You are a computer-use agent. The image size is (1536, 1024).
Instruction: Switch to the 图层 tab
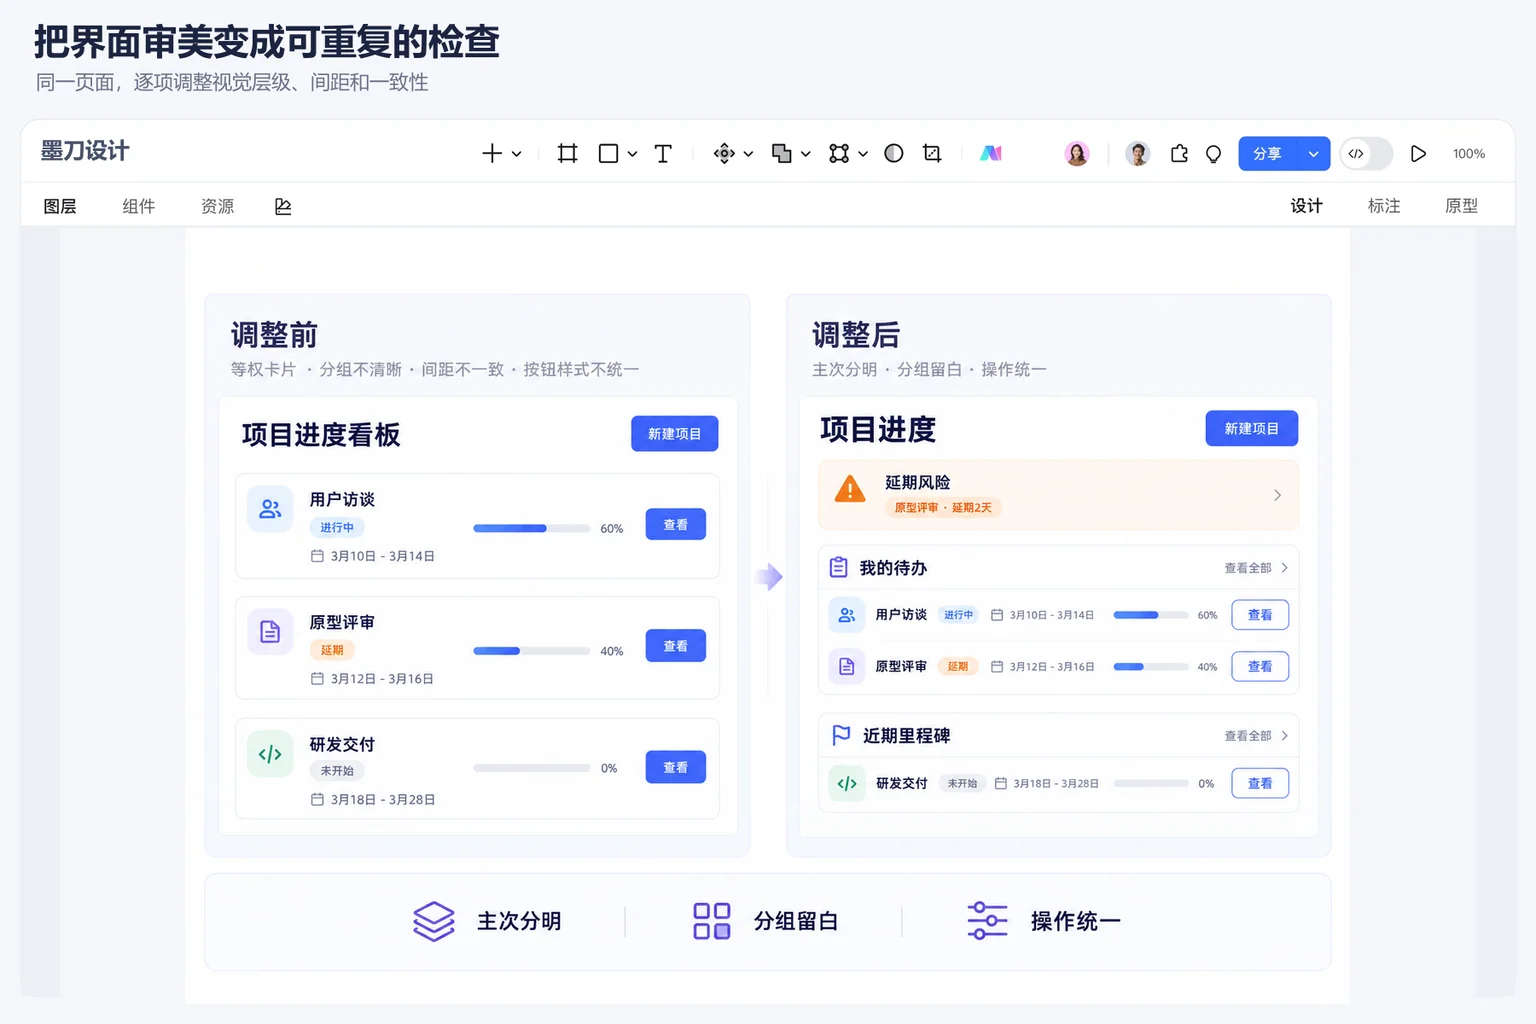point(60,206)
